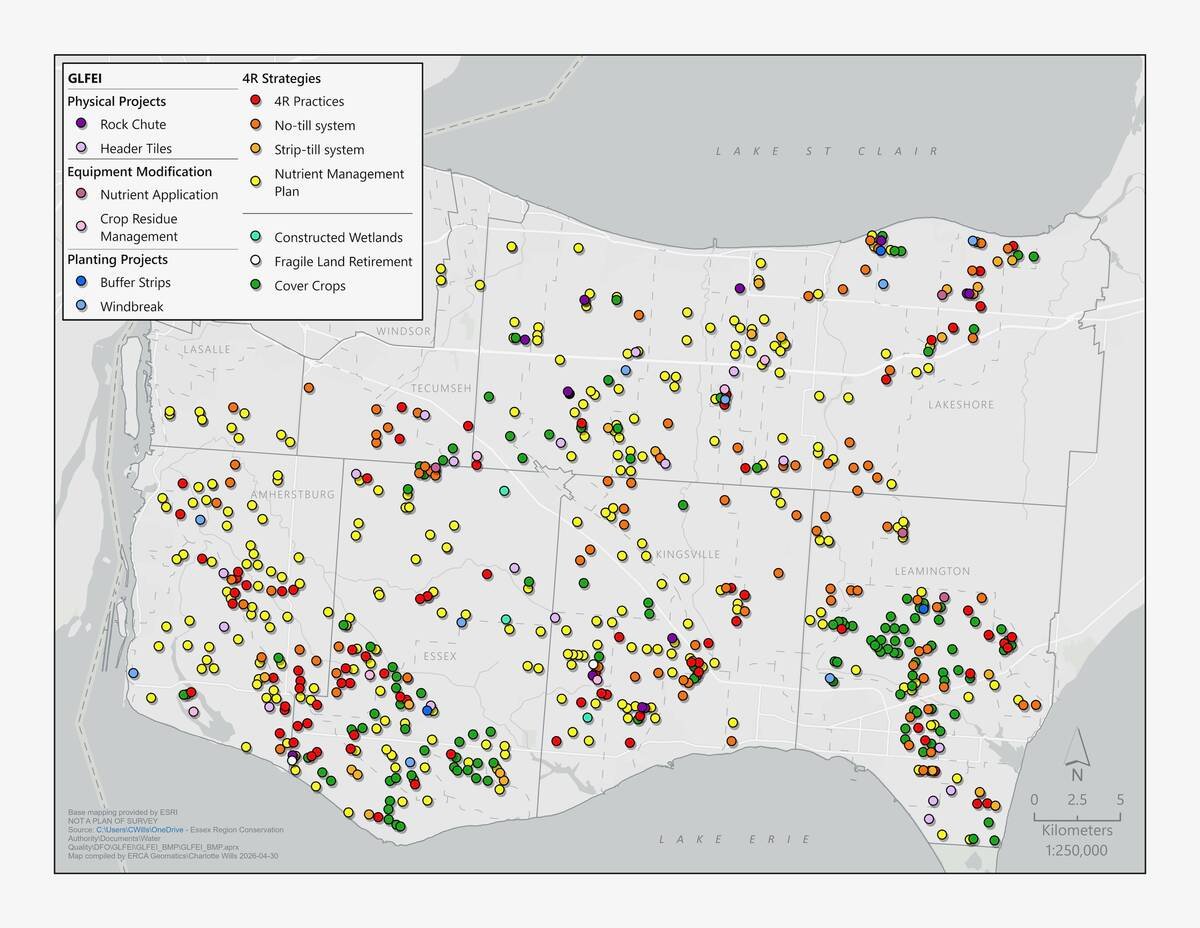
Task: Click the Header Tiles legend label
Action: pyautogui.click(x=136, y=148)
